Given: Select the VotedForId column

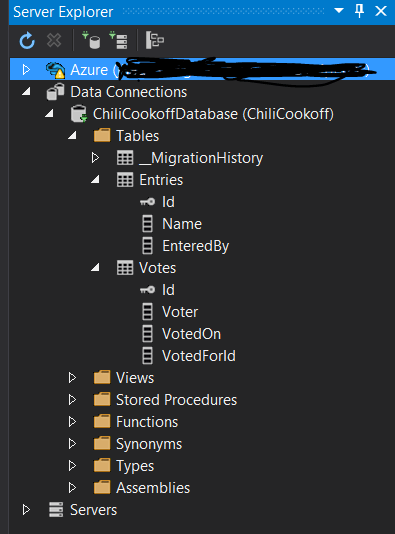Looking at the screenshot, I should 199,356.
